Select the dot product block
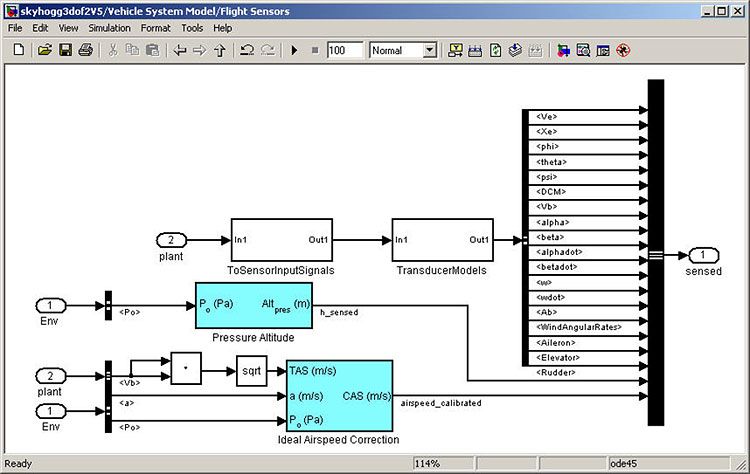750x474 pixels. [186, 368]
